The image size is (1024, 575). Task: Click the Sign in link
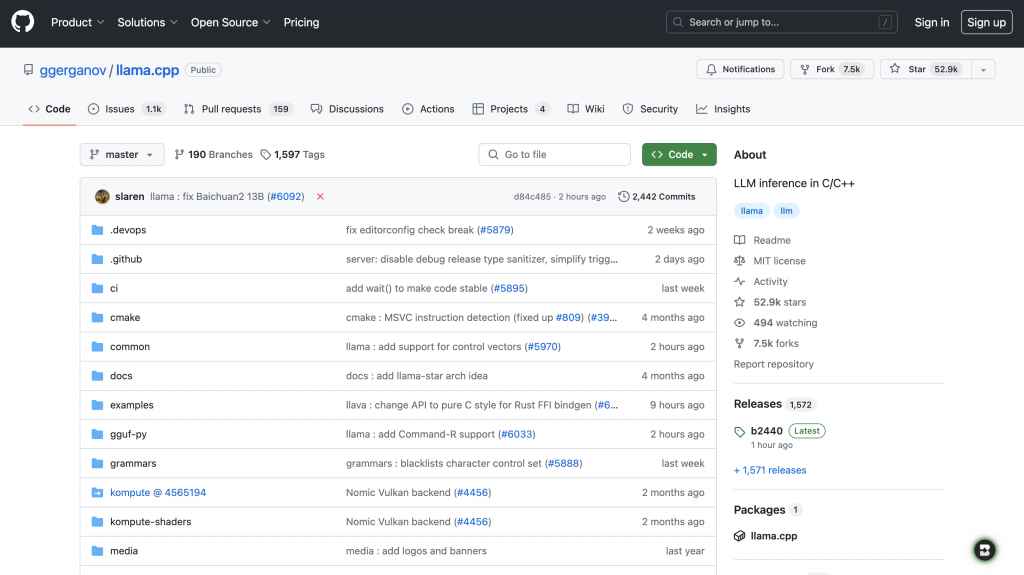931,22
